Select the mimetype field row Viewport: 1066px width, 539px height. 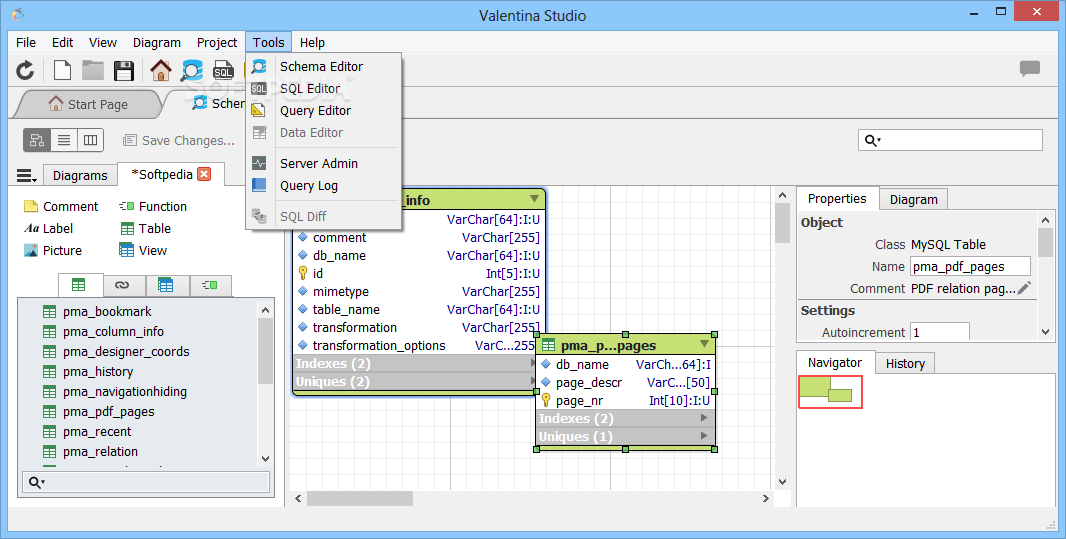pos(418,292)
